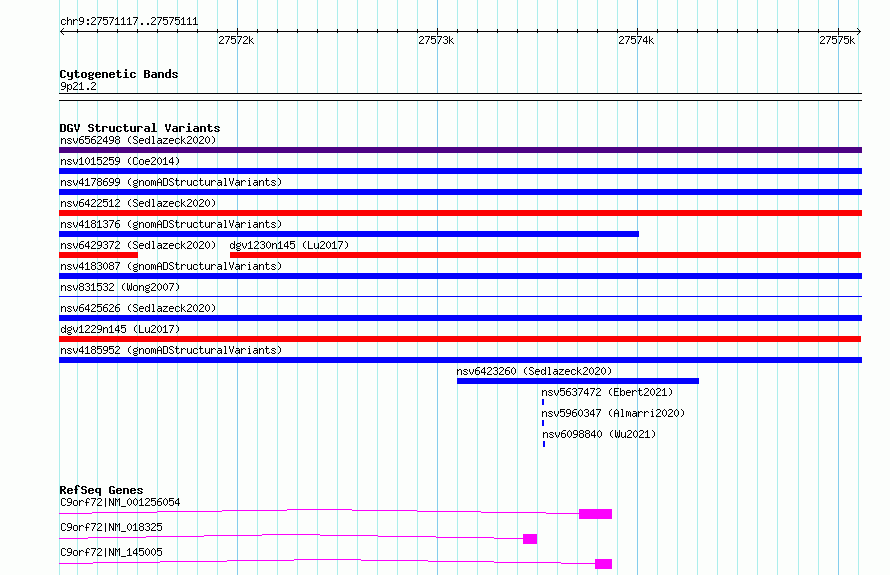Click the tiny blue nsv5960347 marker
This screenshot has width=890, height=575.
543,423
